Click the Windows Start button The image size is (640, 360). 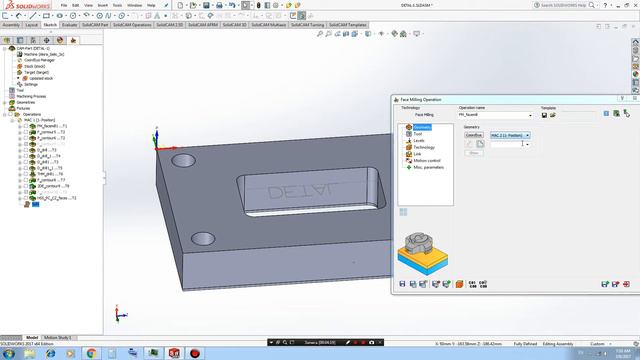[x=9, y=353]
